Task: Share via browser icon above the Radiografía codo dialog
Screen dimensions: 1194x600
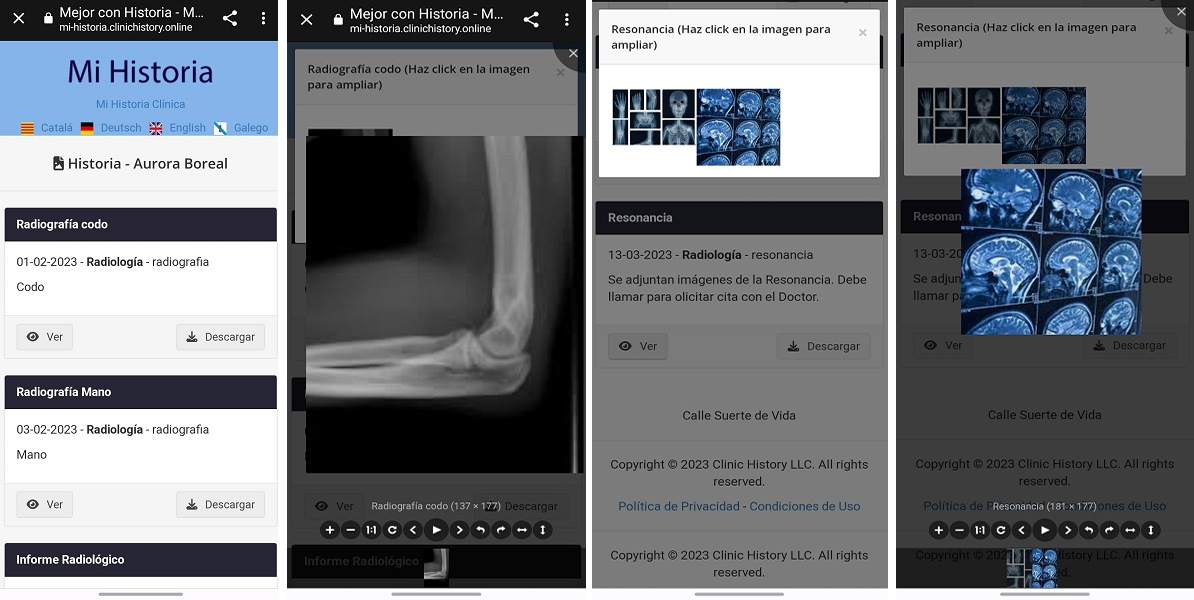Action: click(x=532, y=19)
